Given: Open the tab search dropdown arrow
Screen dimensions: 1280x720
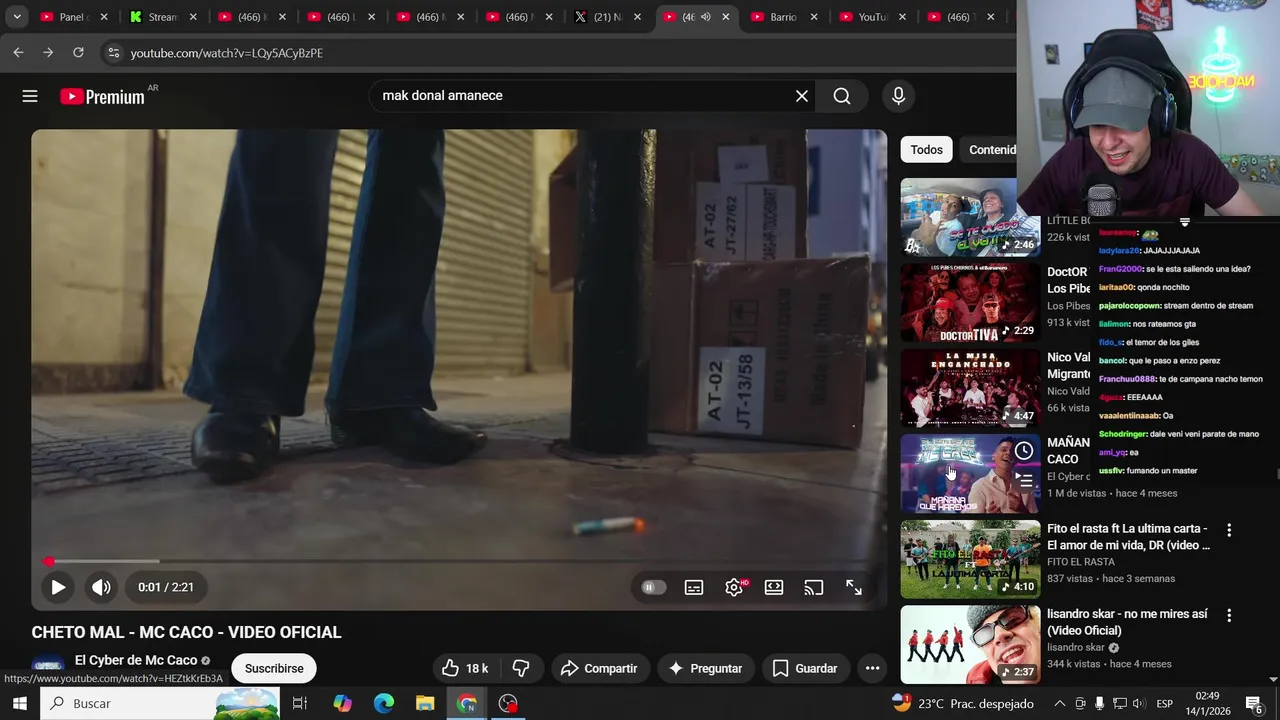Looking at the screenshot, I should coord(16,17).
